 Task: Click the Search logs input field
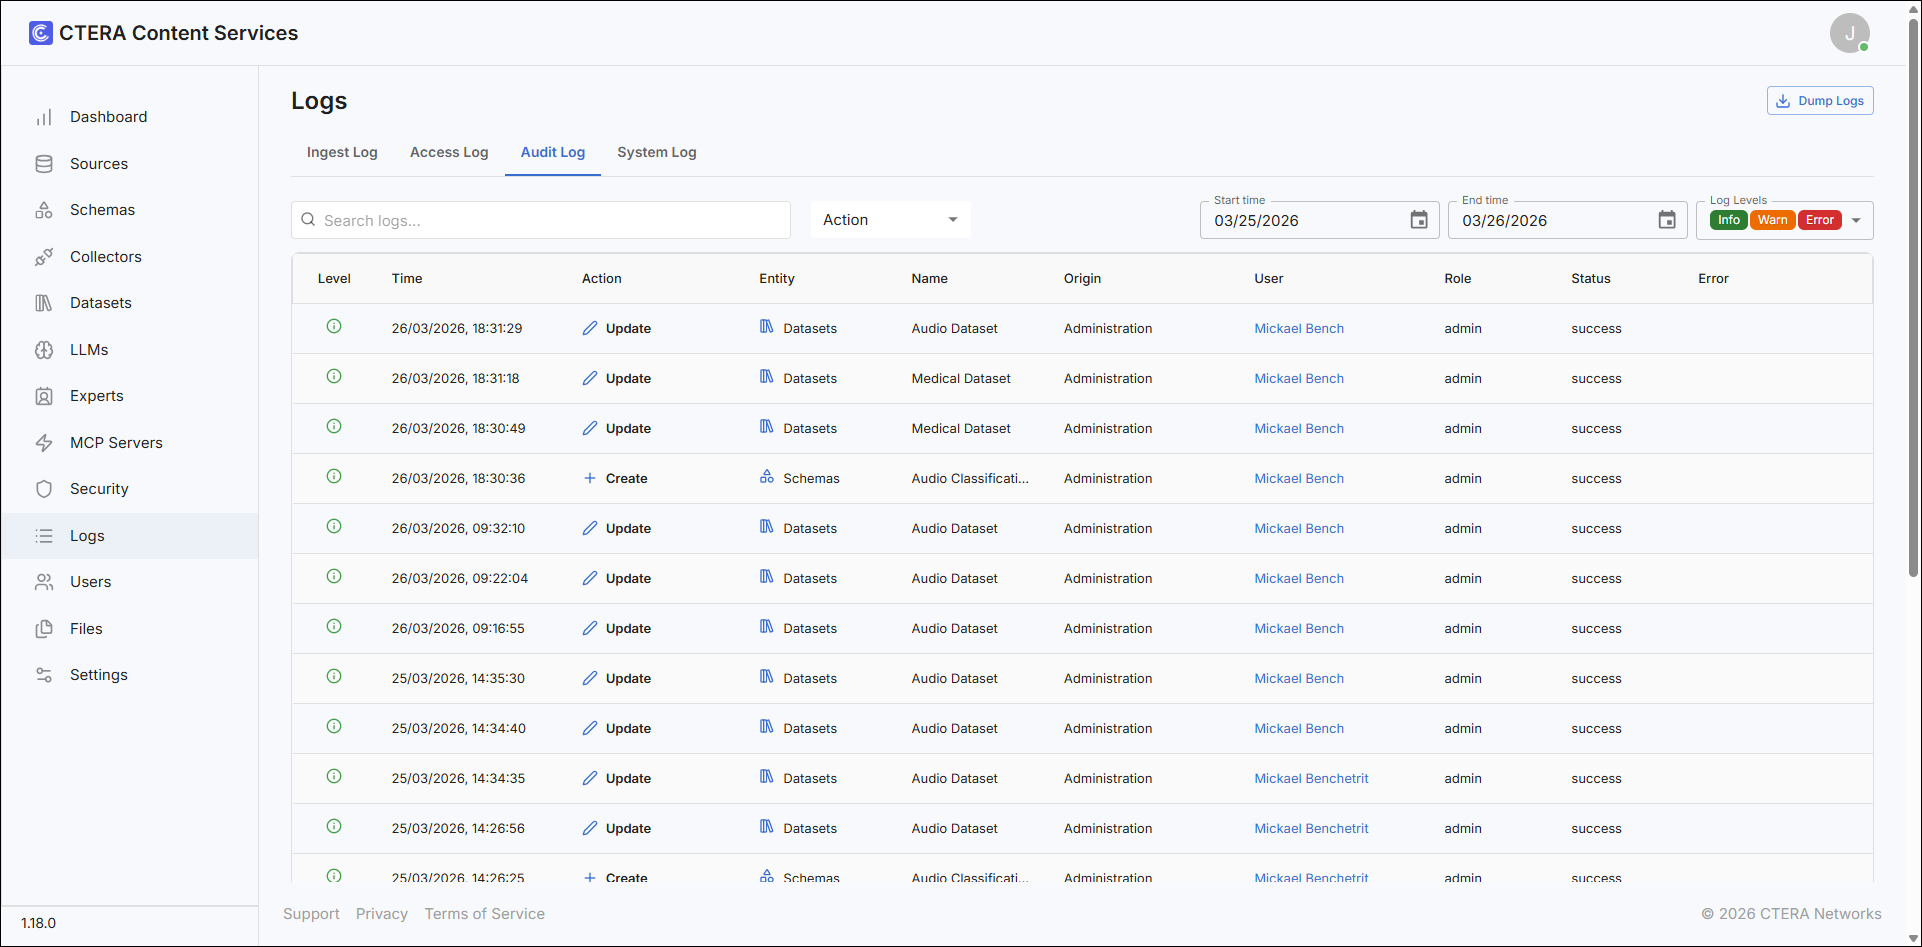541,220
